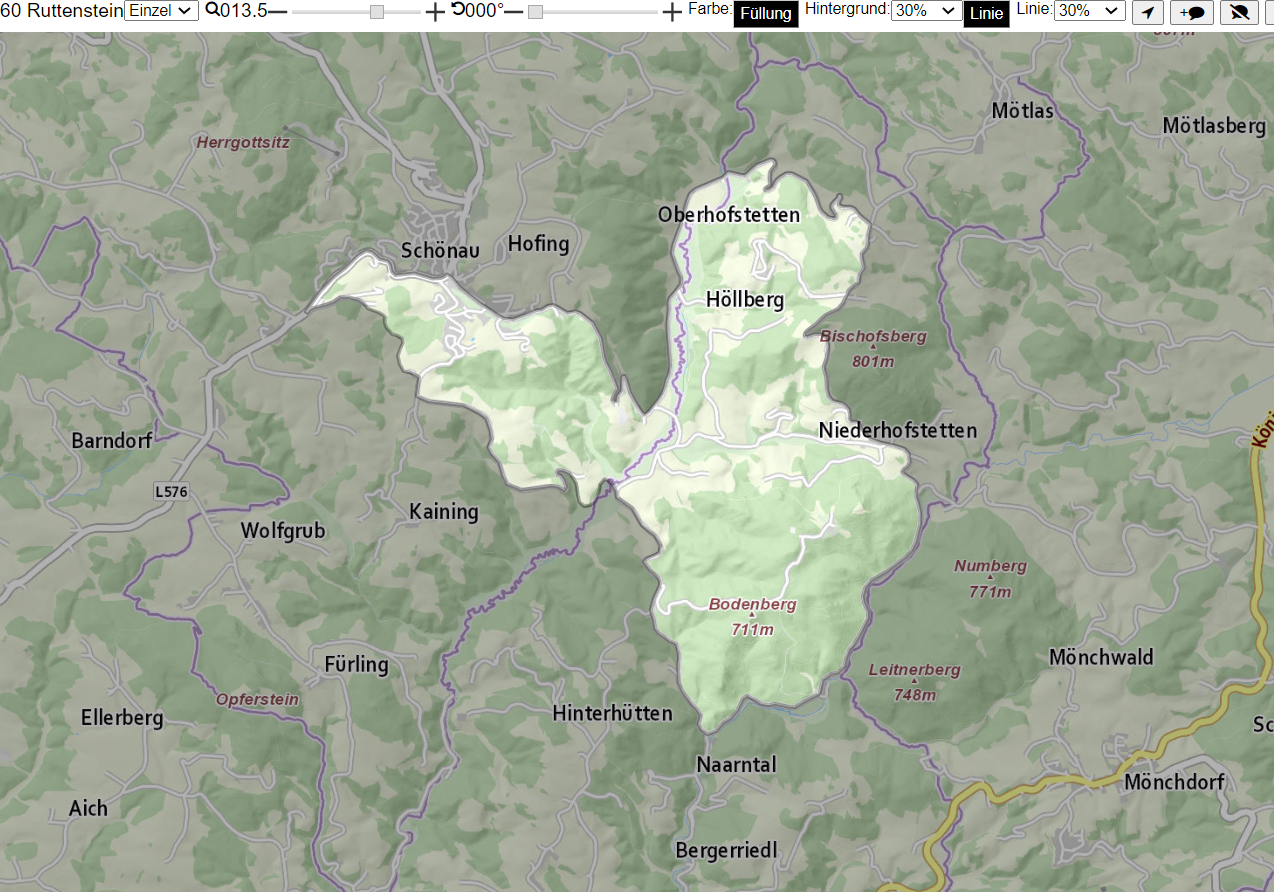This screenshot has height=892, width=1274.
Task: Click the Schönau town label on map
Action: (441, 251)
